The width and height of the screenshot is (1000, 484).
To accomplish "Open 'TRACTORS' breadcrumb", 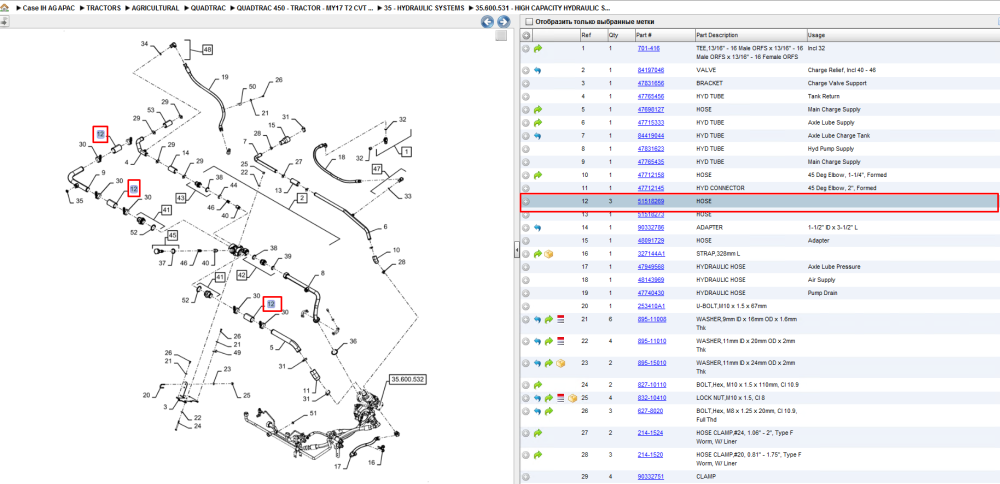I will pos(103,8).
